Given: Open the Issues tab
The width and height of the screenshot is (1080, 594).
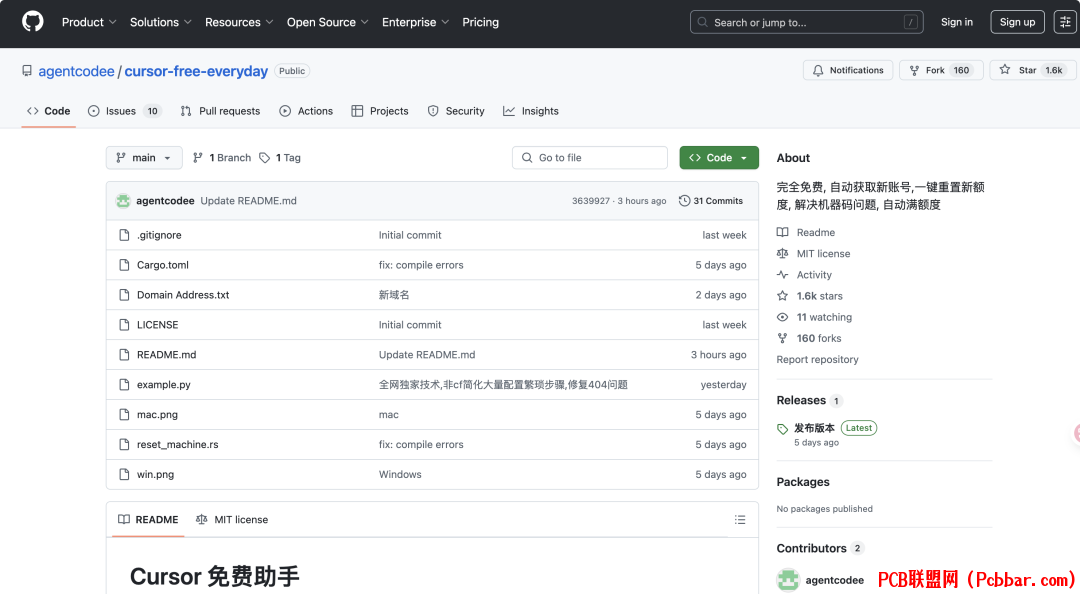Looking at the screenshot, I should tap(125, 111).
